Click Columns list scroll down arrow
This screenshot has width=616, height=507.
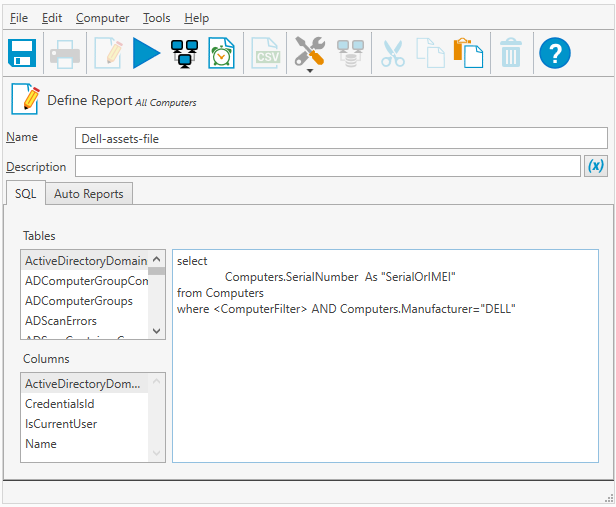pyautogui.click(x=156, y=453)
